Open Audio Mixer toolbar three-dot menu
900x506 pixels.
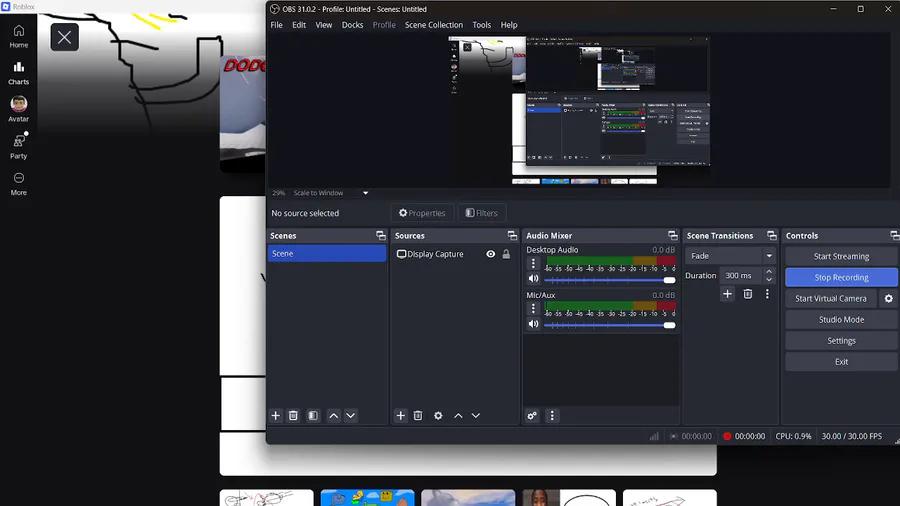point(552,415)
